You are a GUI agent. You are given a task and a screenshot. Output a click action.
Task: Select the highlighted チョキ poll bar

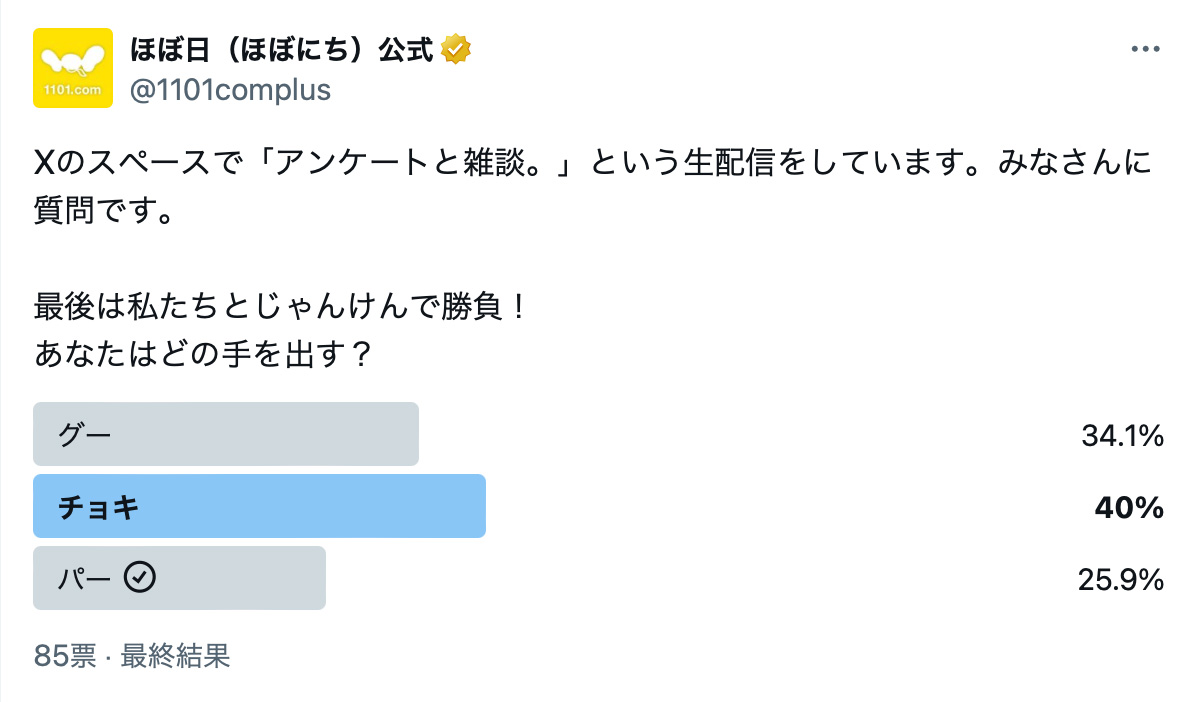(x=259, y=506)
